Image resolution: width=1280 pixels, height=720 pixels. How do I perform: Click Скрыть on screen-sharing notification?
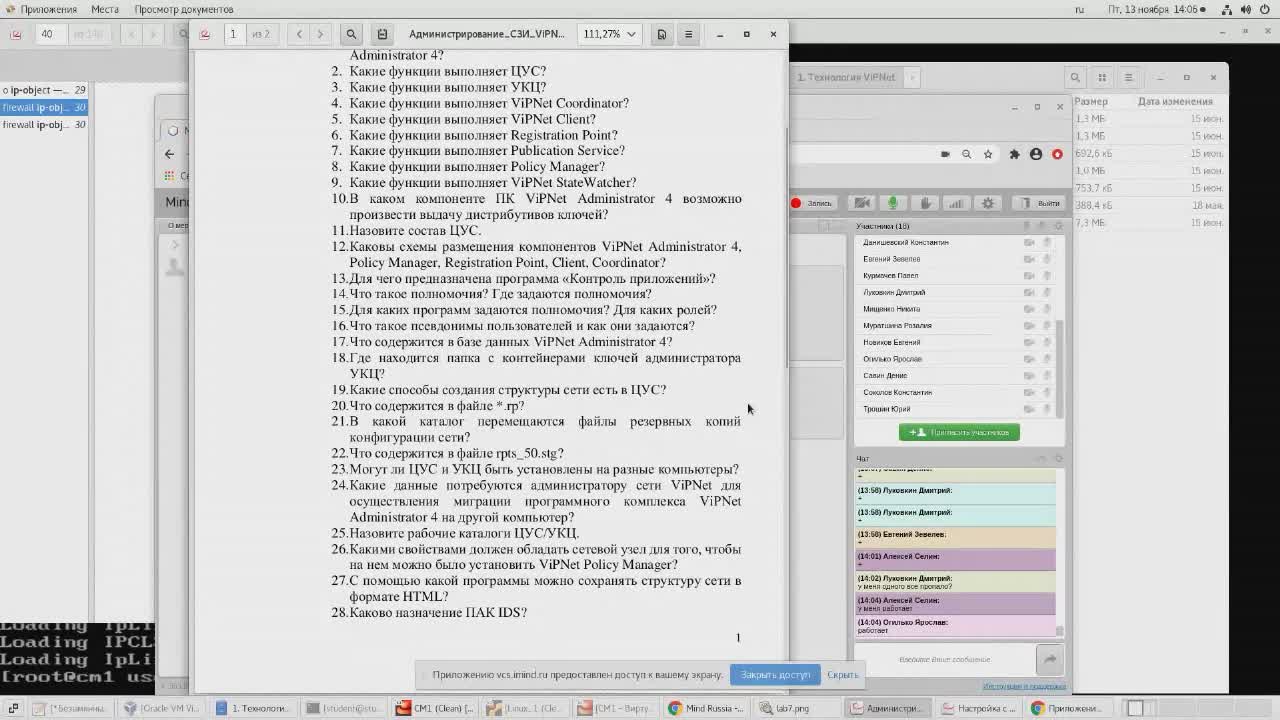tap(842, 674)
